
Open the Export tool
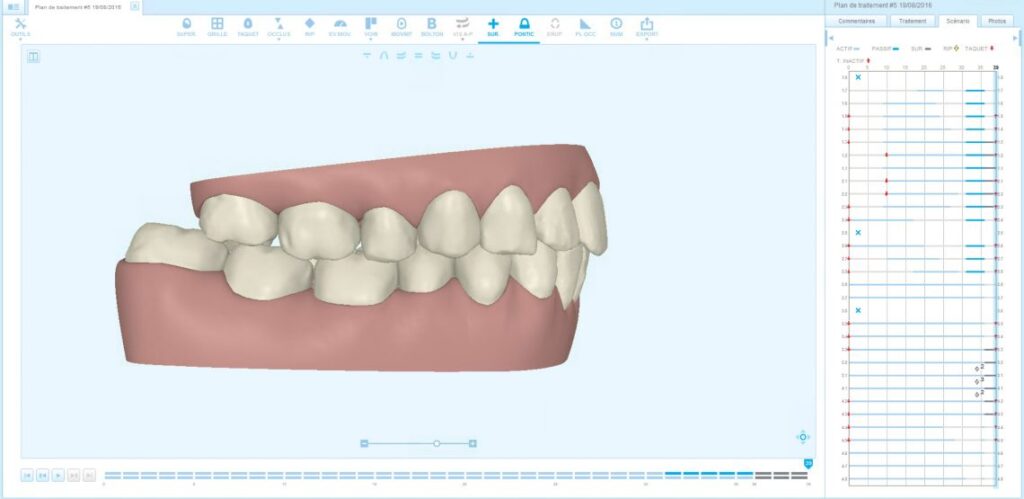pos(646,26)
